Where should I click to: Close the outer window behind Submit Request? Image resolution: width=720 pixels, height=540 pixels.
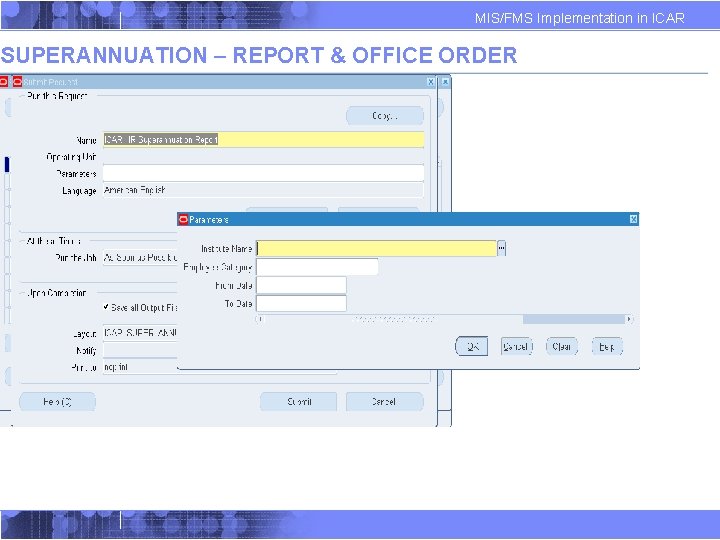tap(445, 82)
